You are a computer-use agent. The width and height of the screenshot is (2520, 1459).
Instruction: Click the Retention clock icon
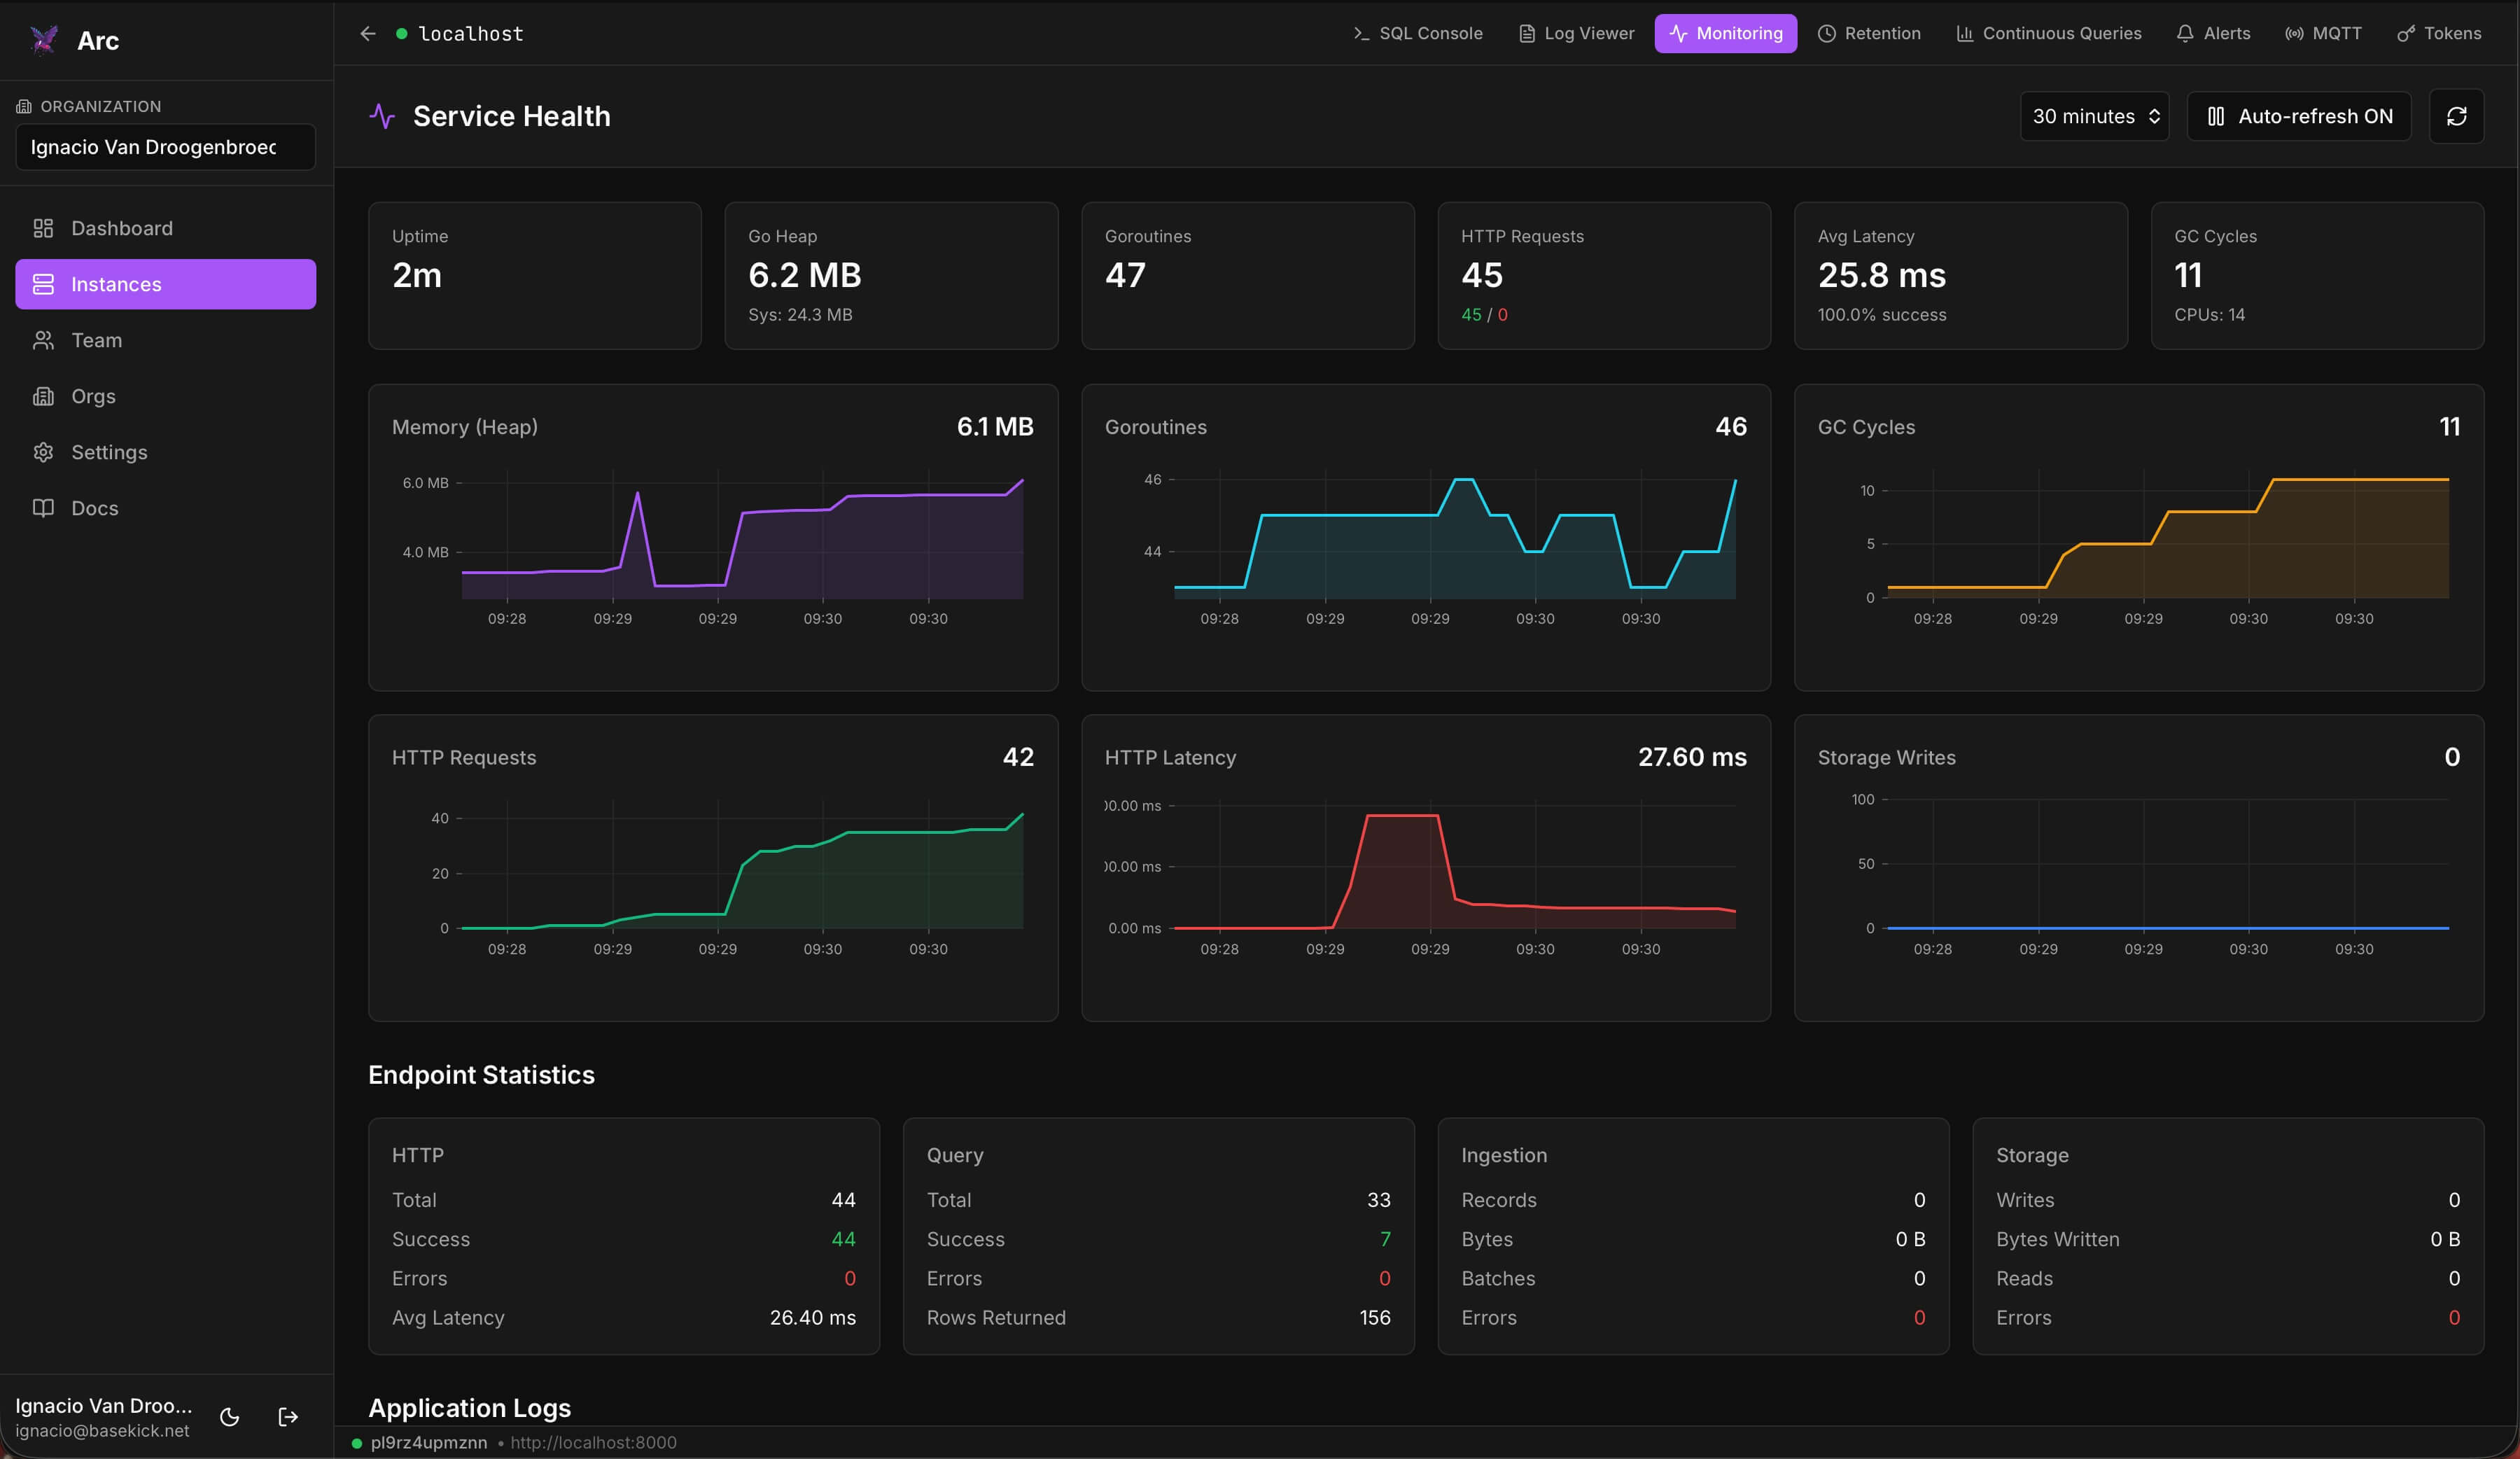click(x=1826, y=34)
